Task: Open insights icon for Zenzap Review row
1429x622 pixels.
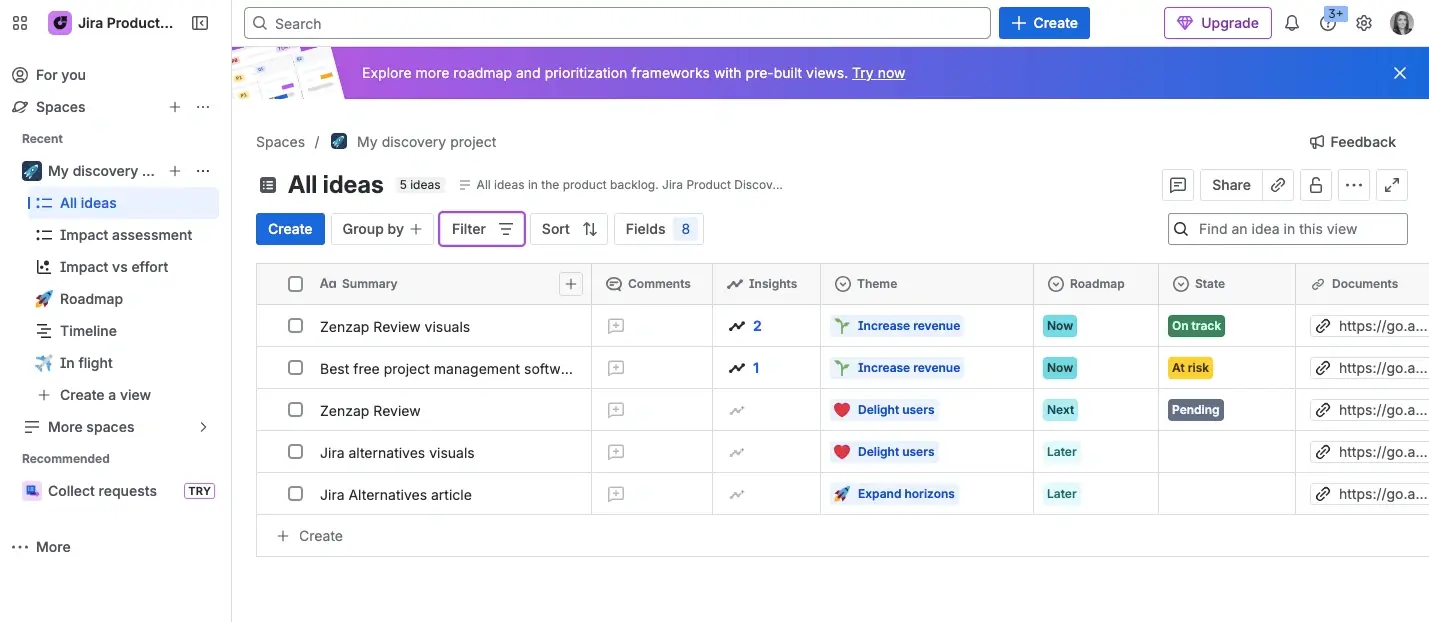Action: [737, 410]
